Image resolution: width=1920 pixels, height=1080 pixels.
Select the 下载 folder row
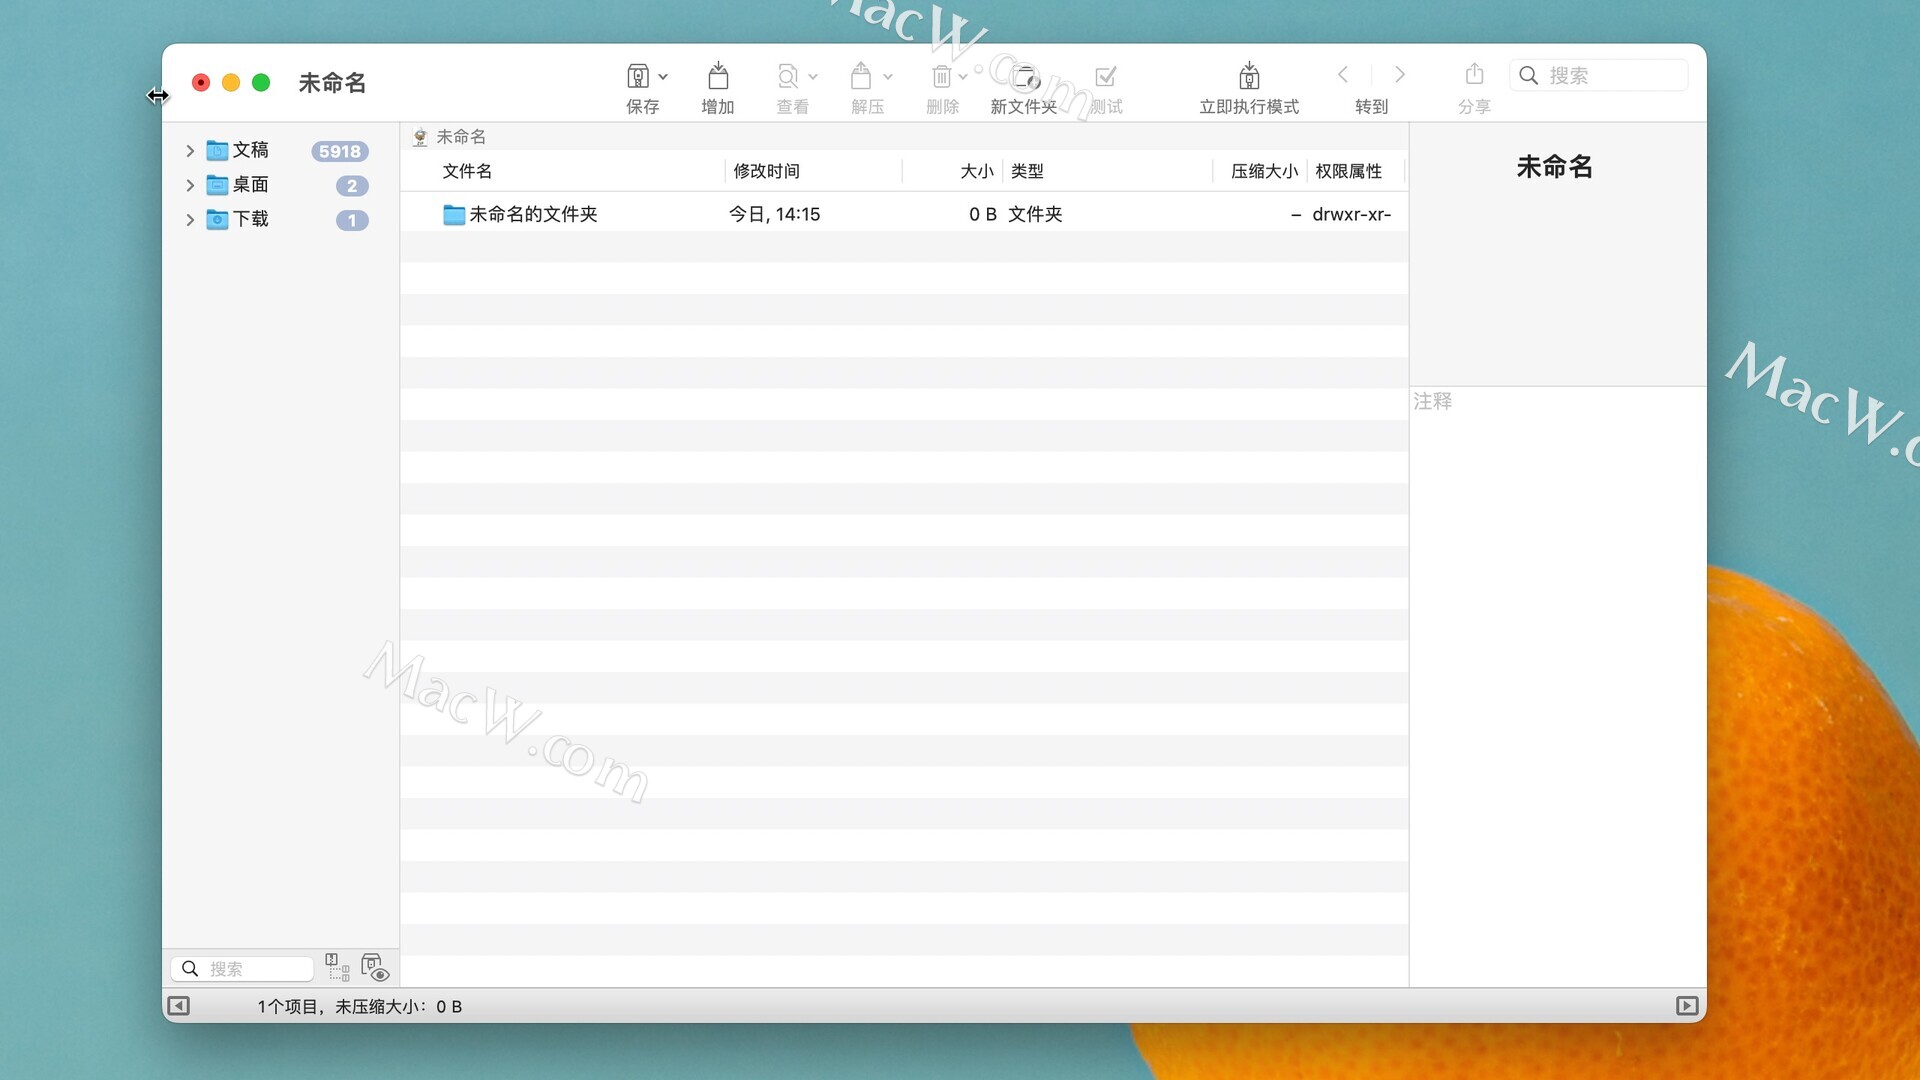(280, 220)
